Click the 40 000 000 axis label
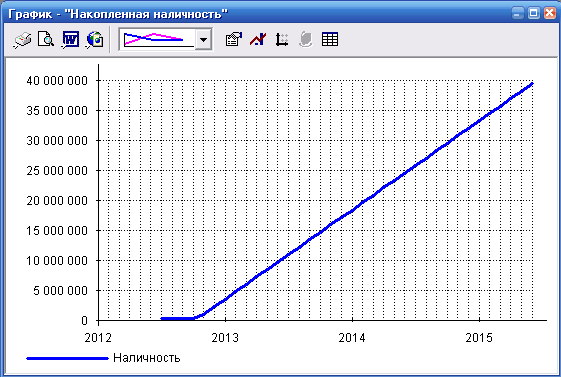This screenshot has width=561, height=377. pyautogui.click(x=57, y=81)
